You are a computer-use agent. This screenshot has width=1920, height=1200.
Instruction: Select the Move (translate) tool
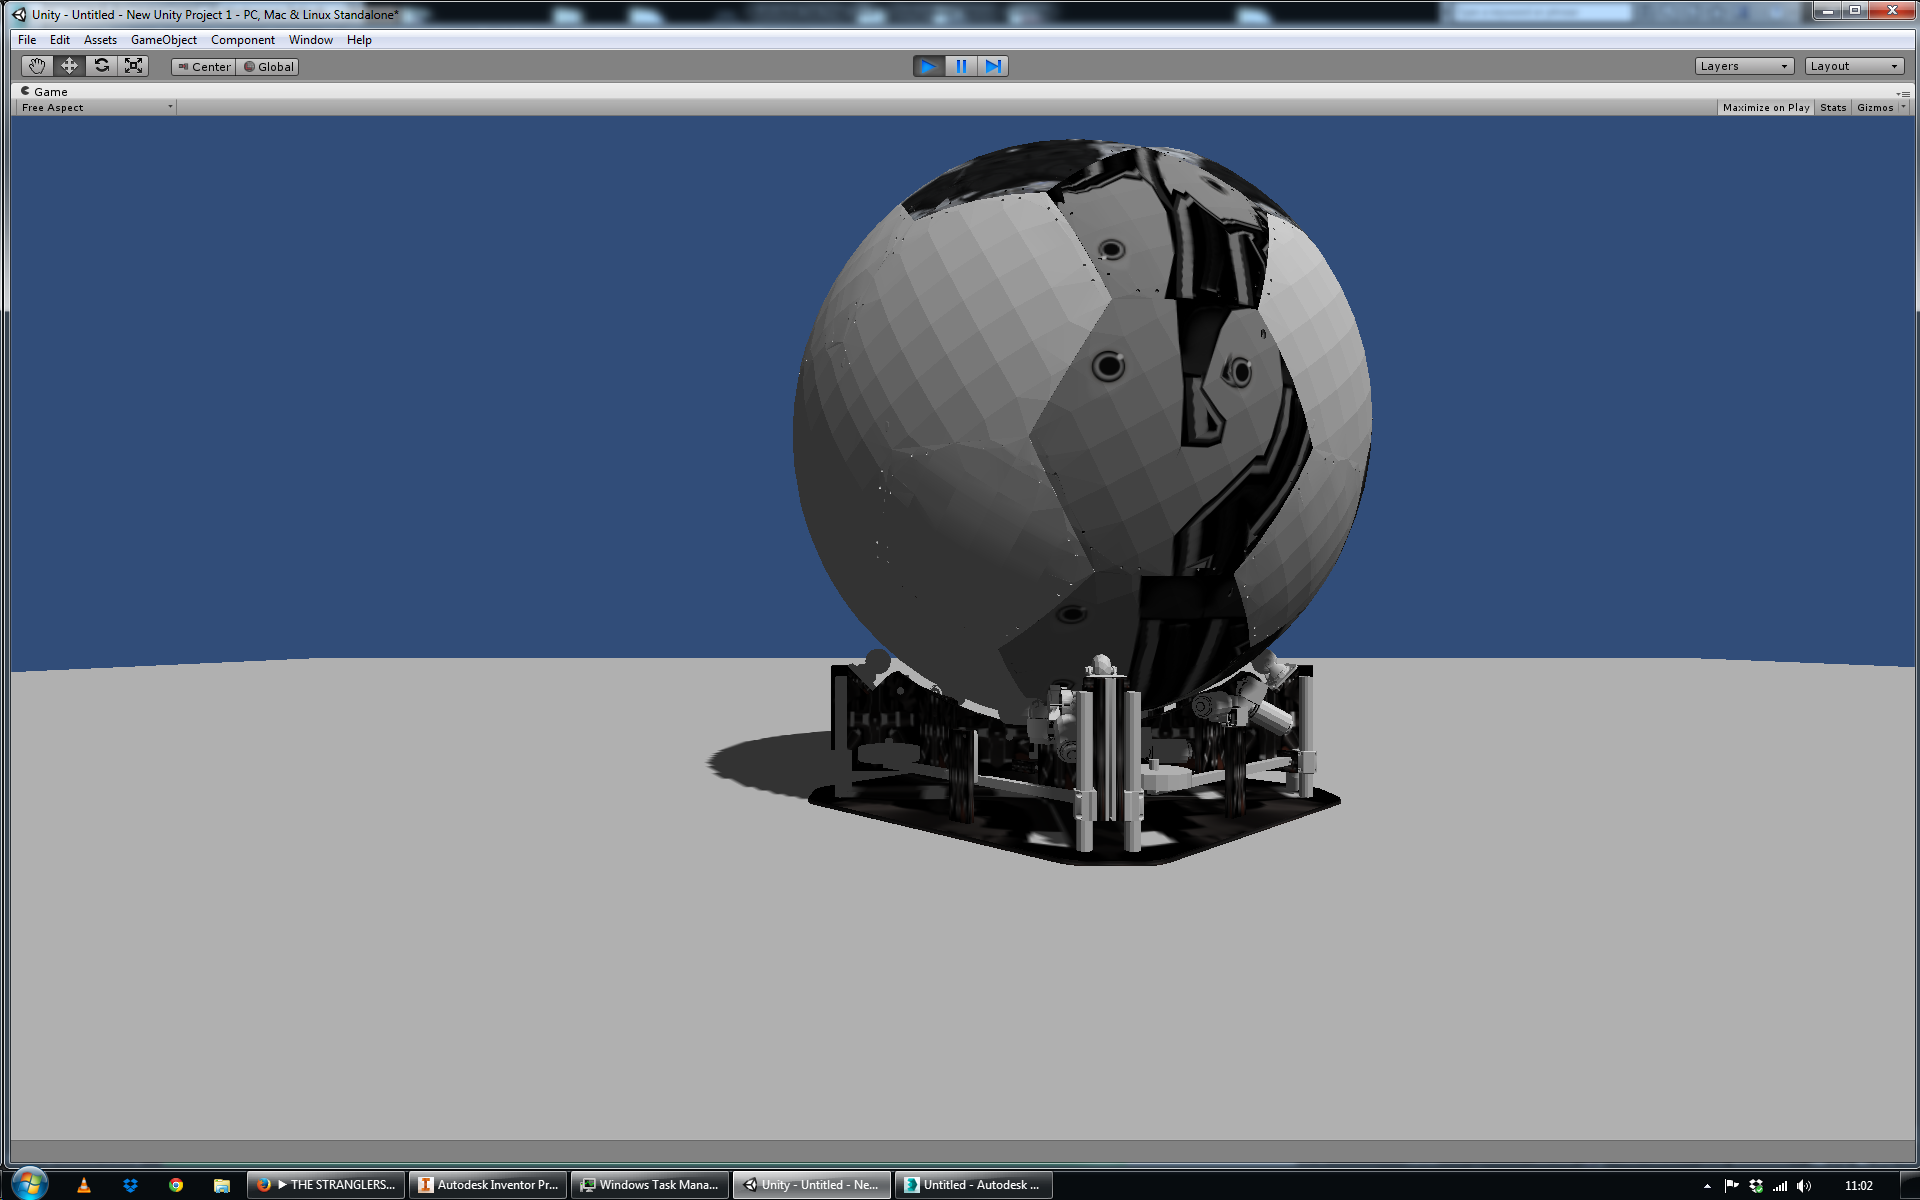pyautogui.click(x=69, y=66)
